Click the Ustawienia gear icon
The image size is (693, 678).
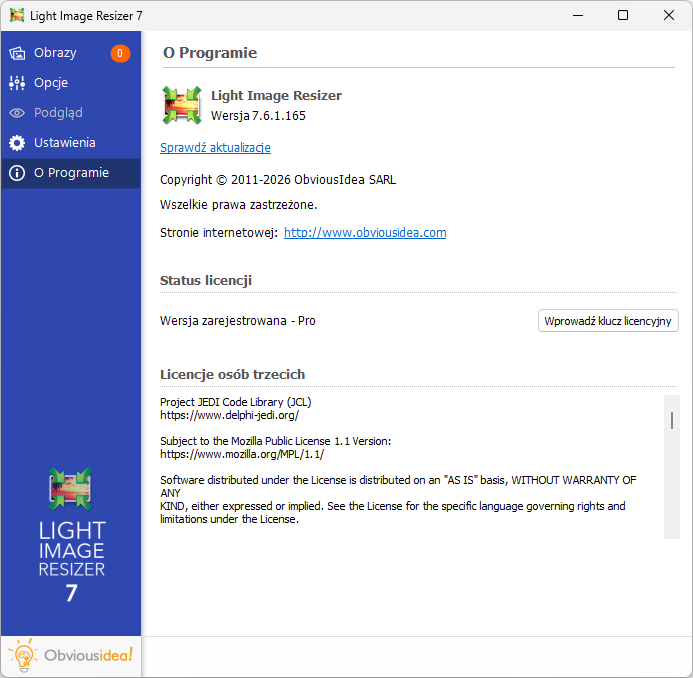[17, 143]
